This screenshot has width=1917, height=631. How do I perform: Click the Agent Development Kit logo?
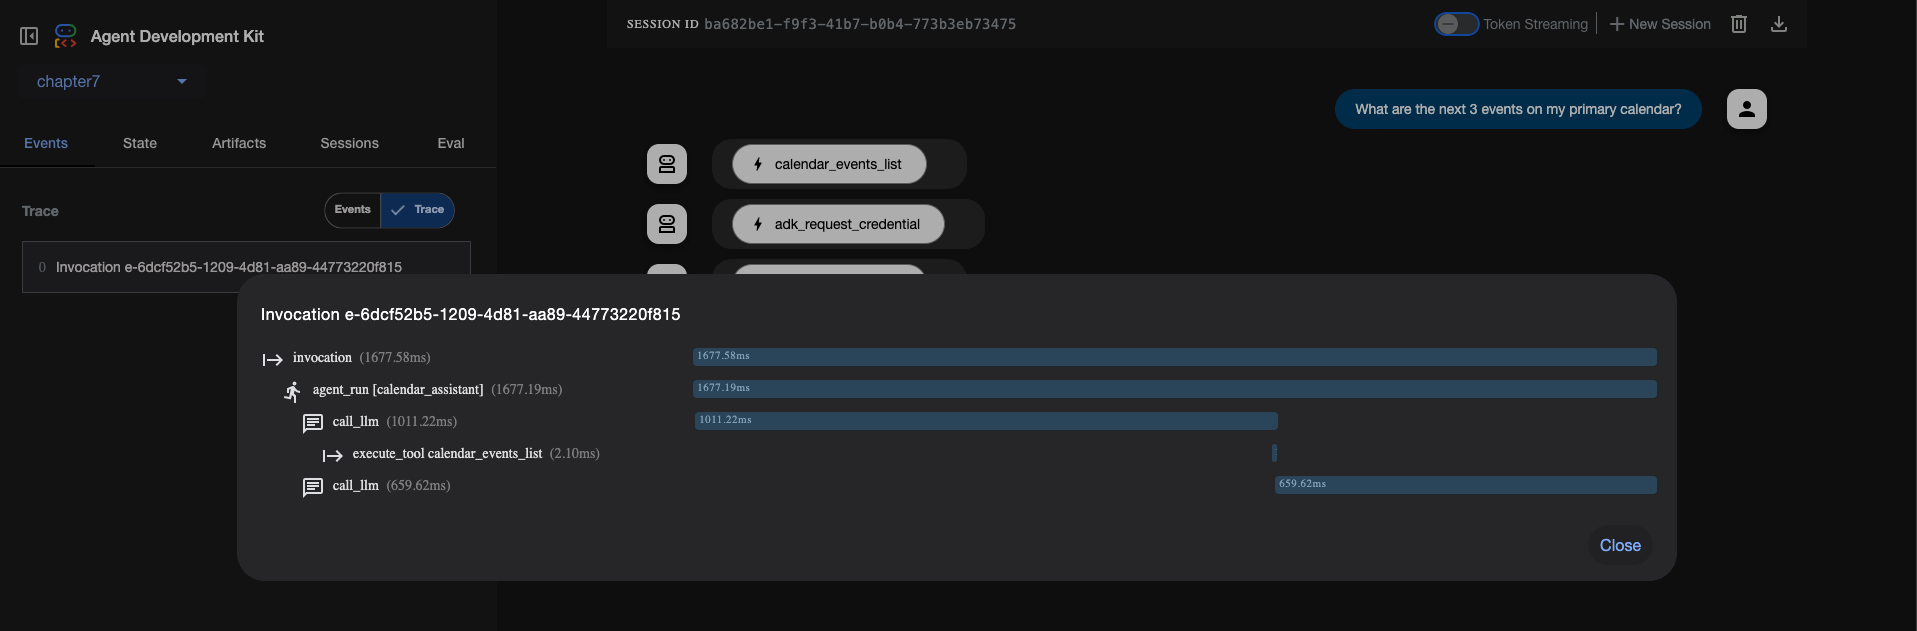click(x=66, y=36)
